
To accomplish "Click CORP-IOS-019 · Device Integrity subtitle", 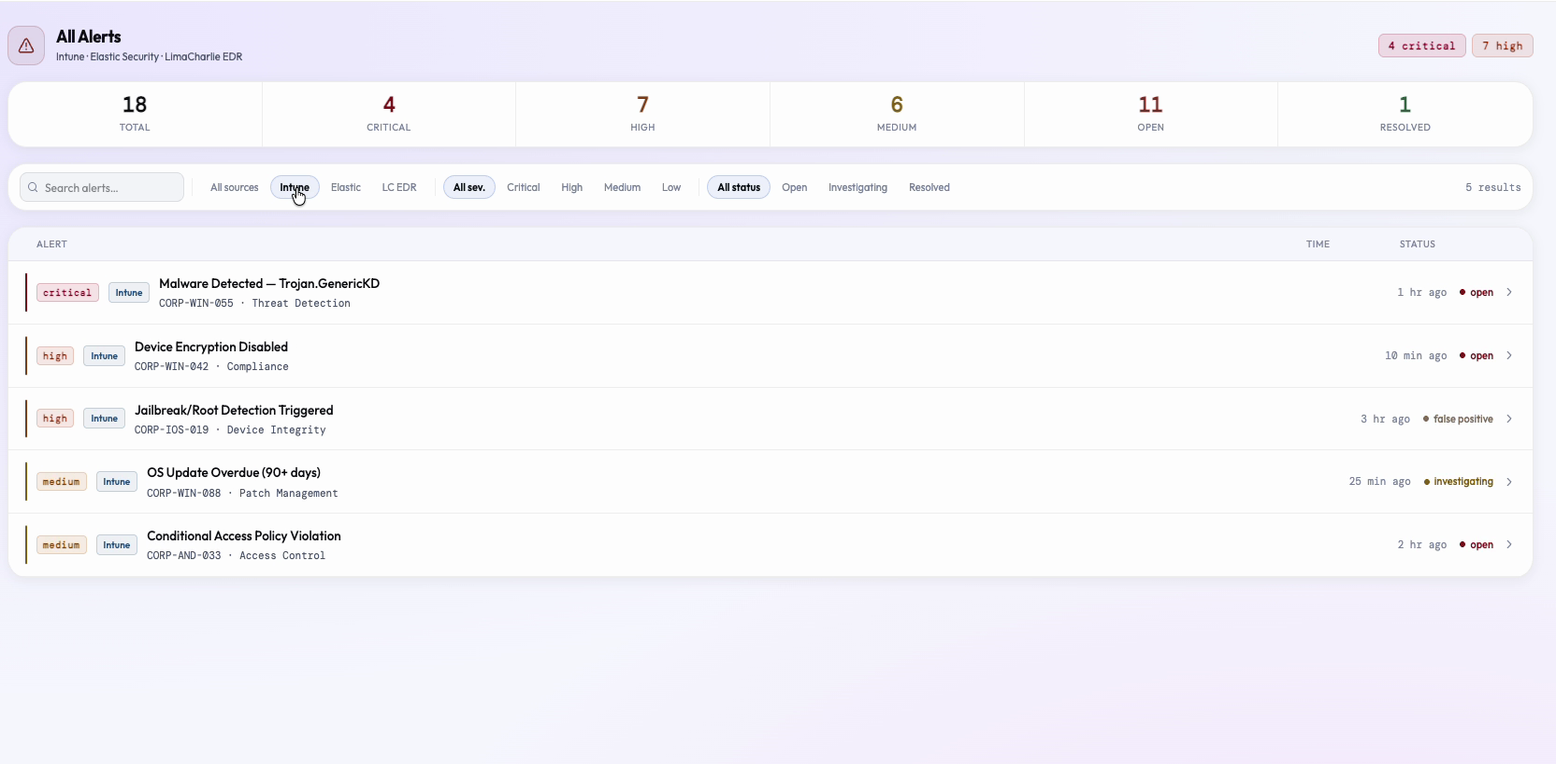I will point(230,430).
